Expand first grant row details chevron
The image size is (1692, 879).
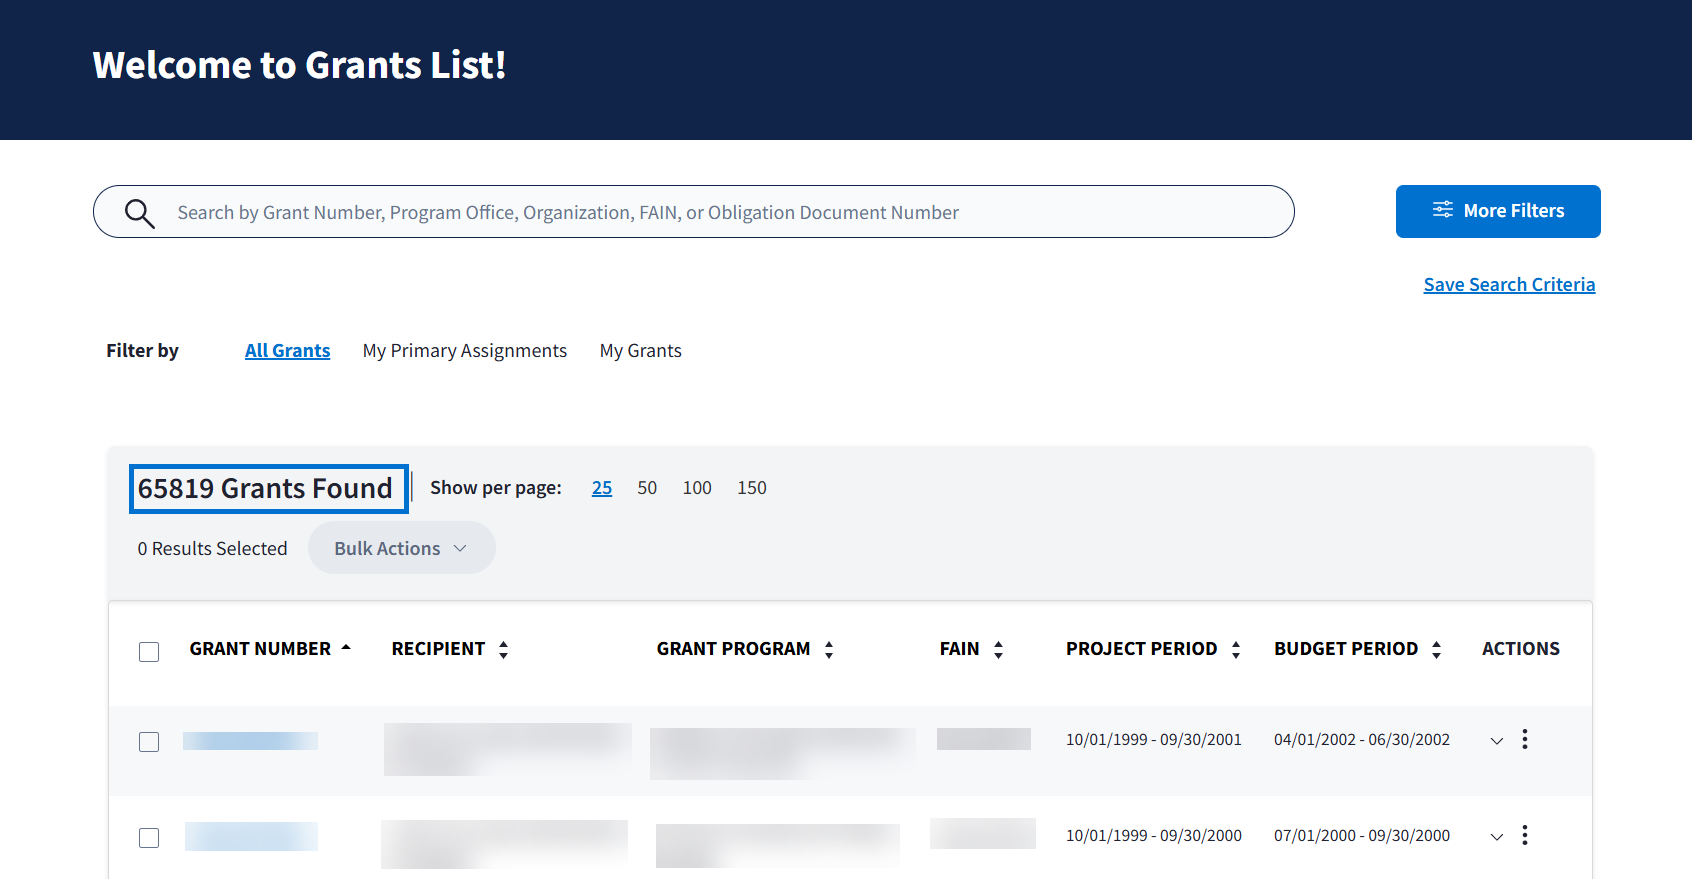click(1496, 741)
